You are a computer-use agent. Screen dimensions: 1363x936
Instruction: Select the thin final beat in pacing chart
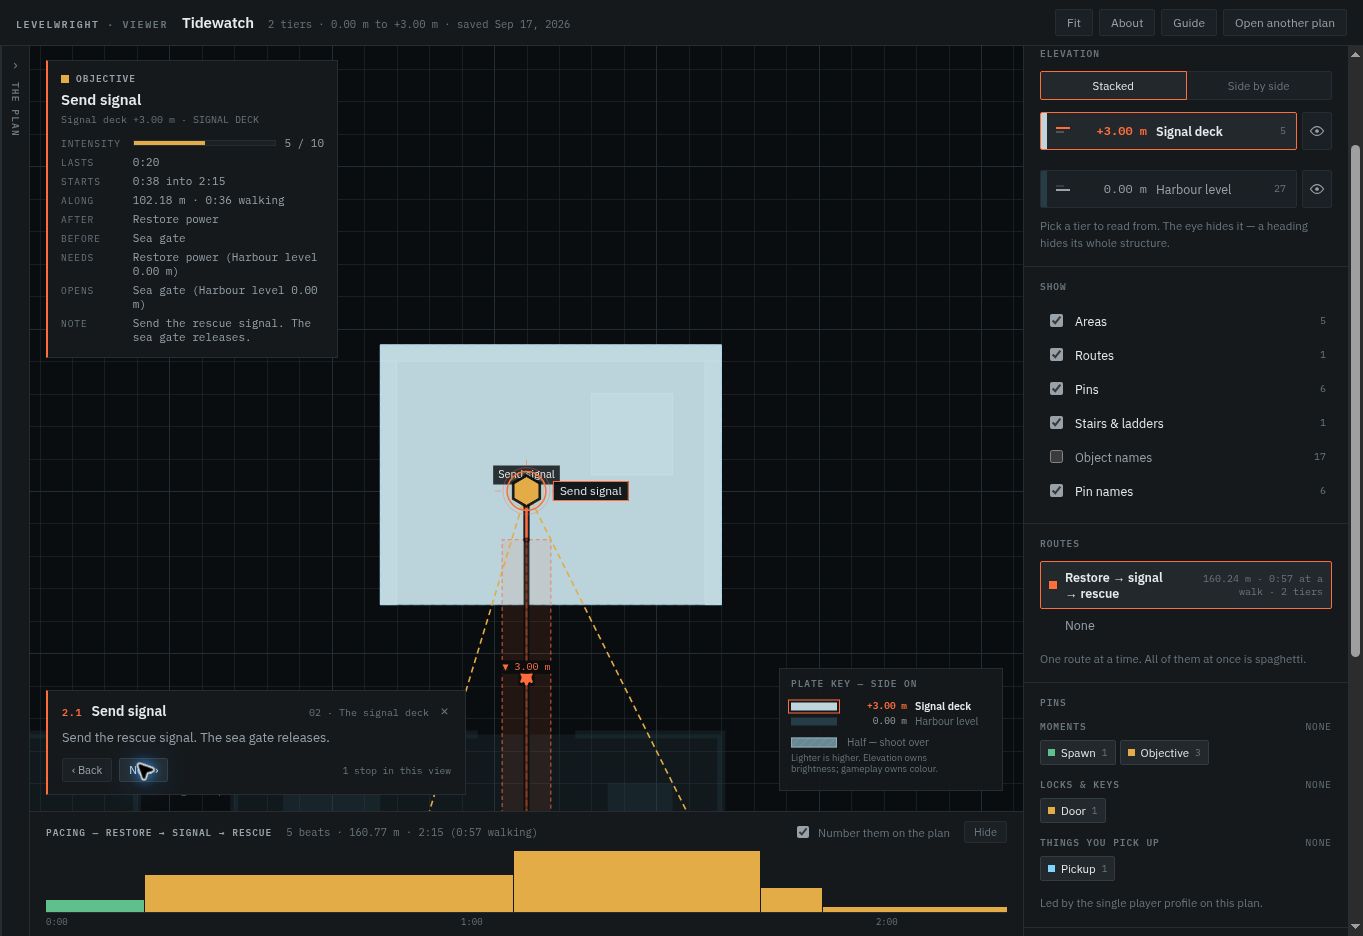[x=915, y=909]
